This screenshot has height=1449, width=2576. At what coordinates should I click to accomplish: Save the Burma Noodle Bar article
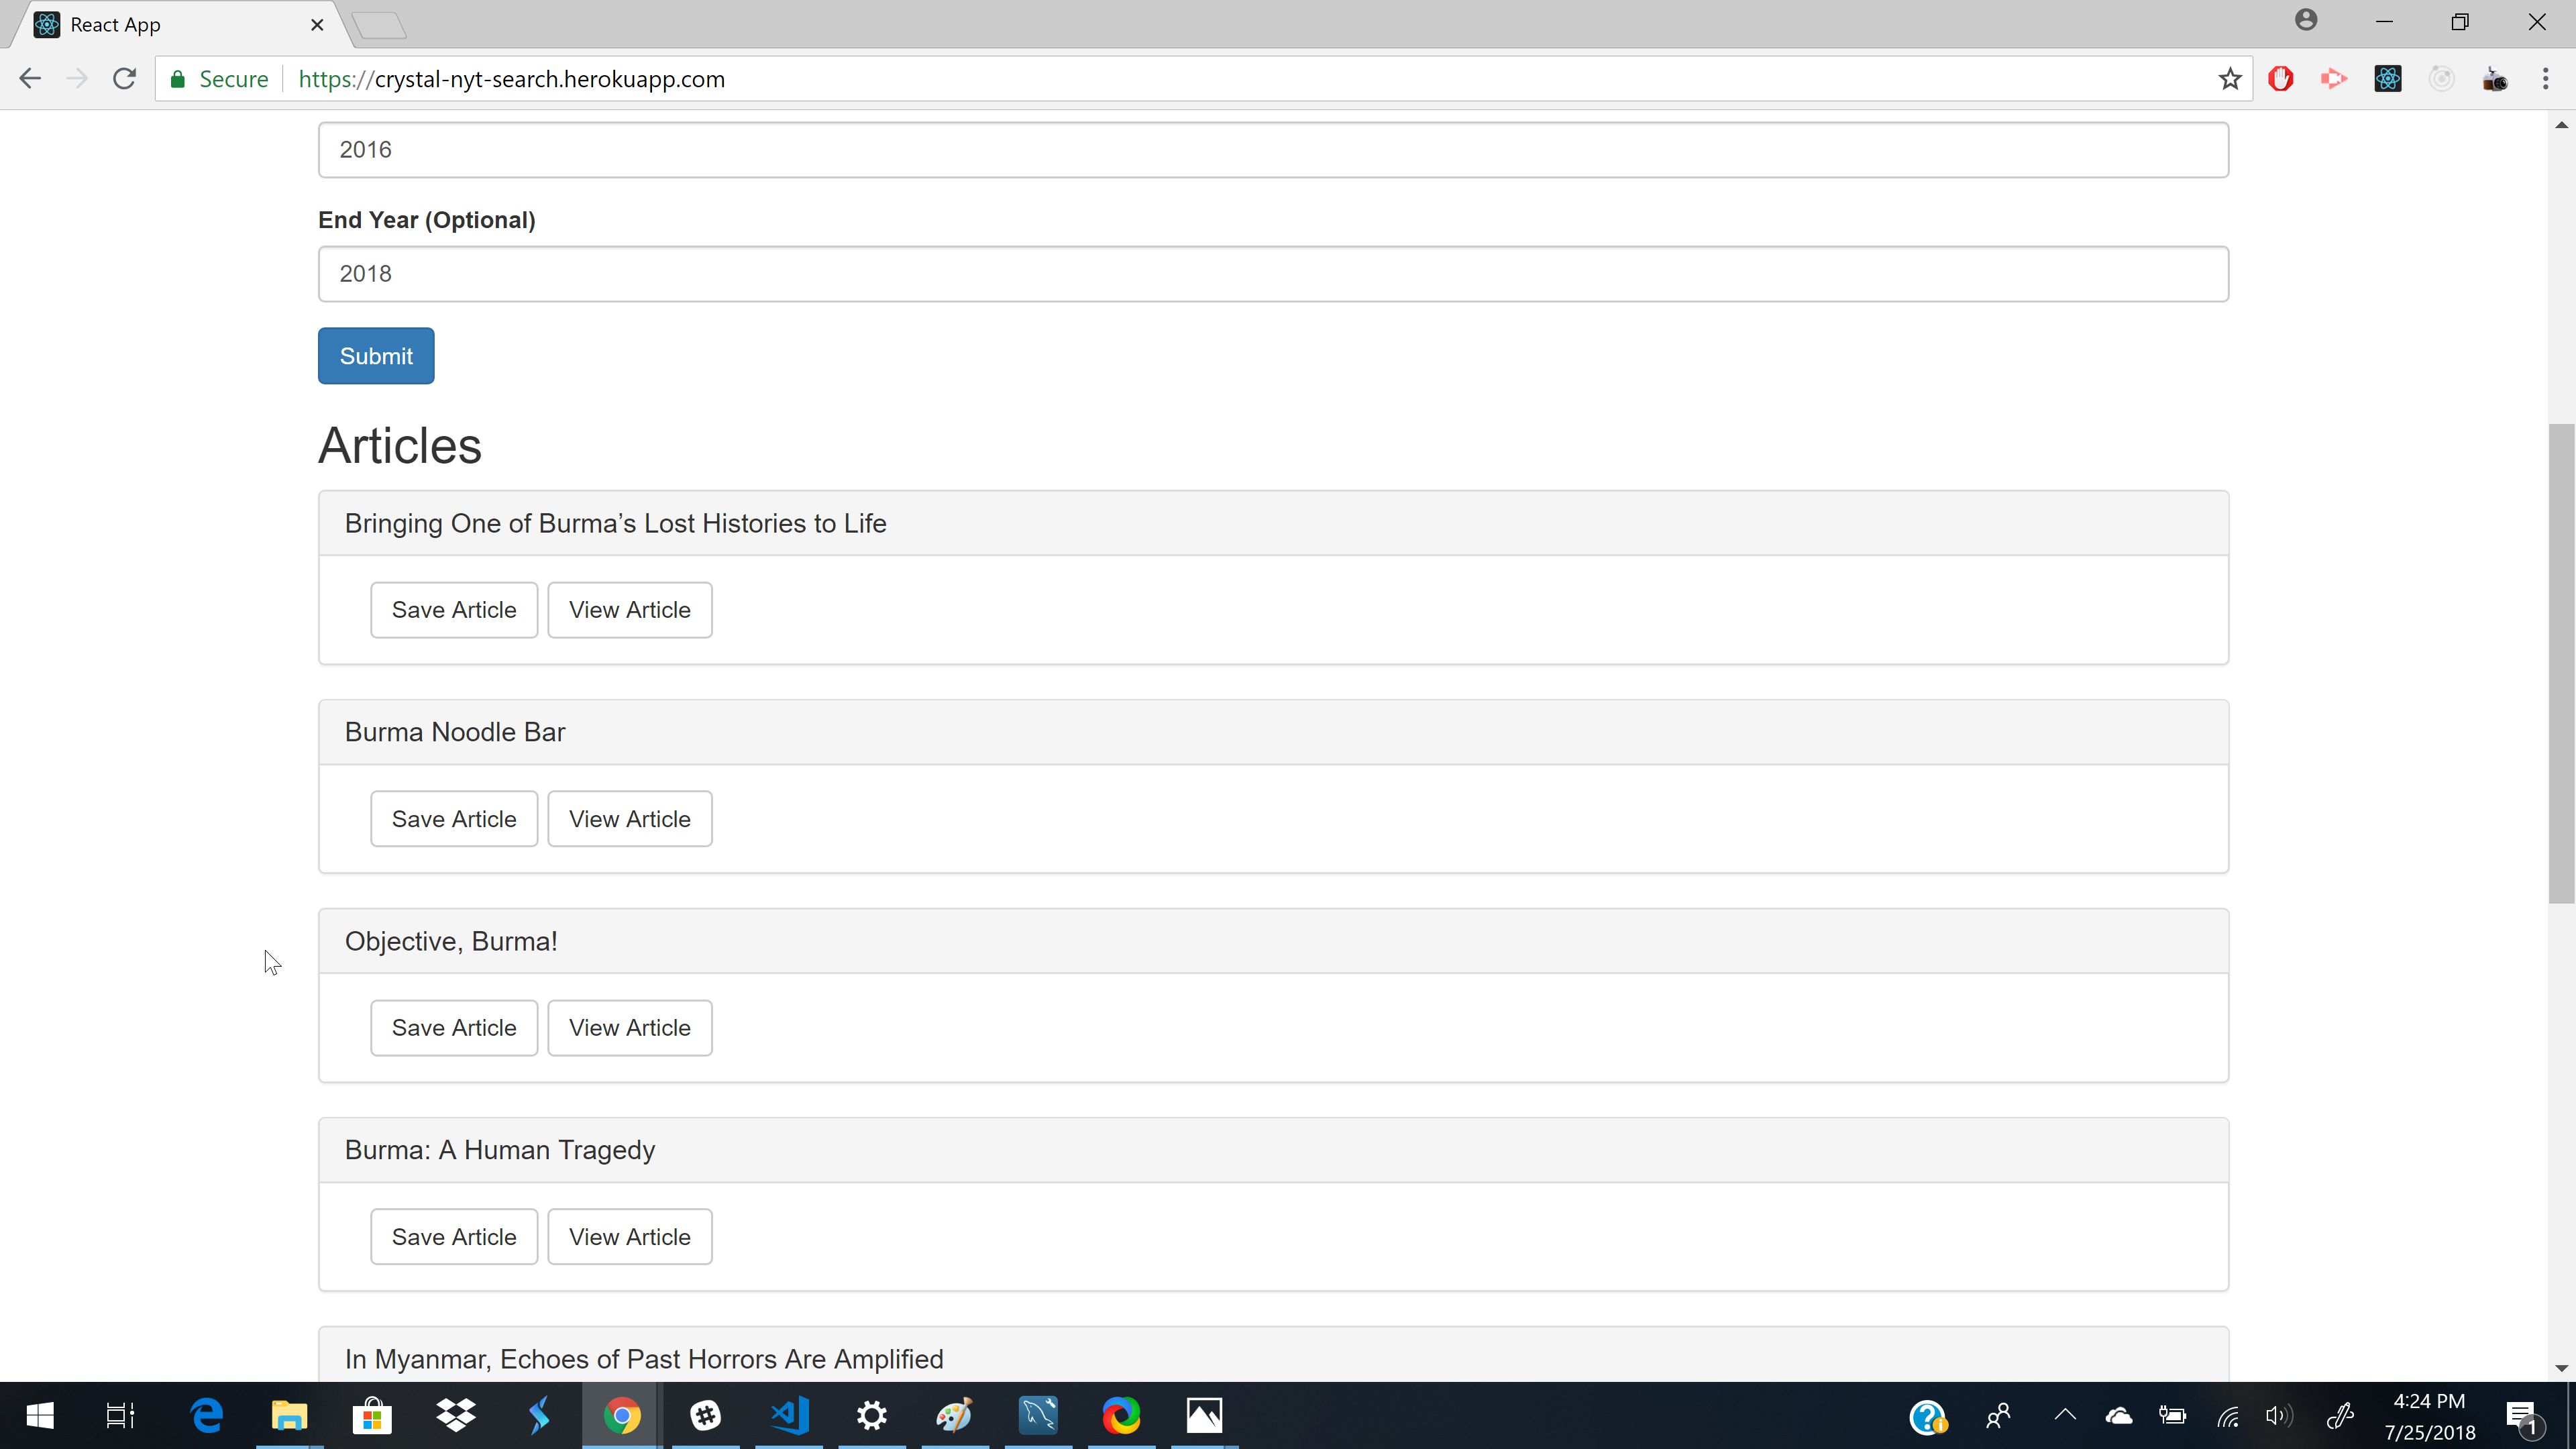pyautogui.click(x=454, y=819)
